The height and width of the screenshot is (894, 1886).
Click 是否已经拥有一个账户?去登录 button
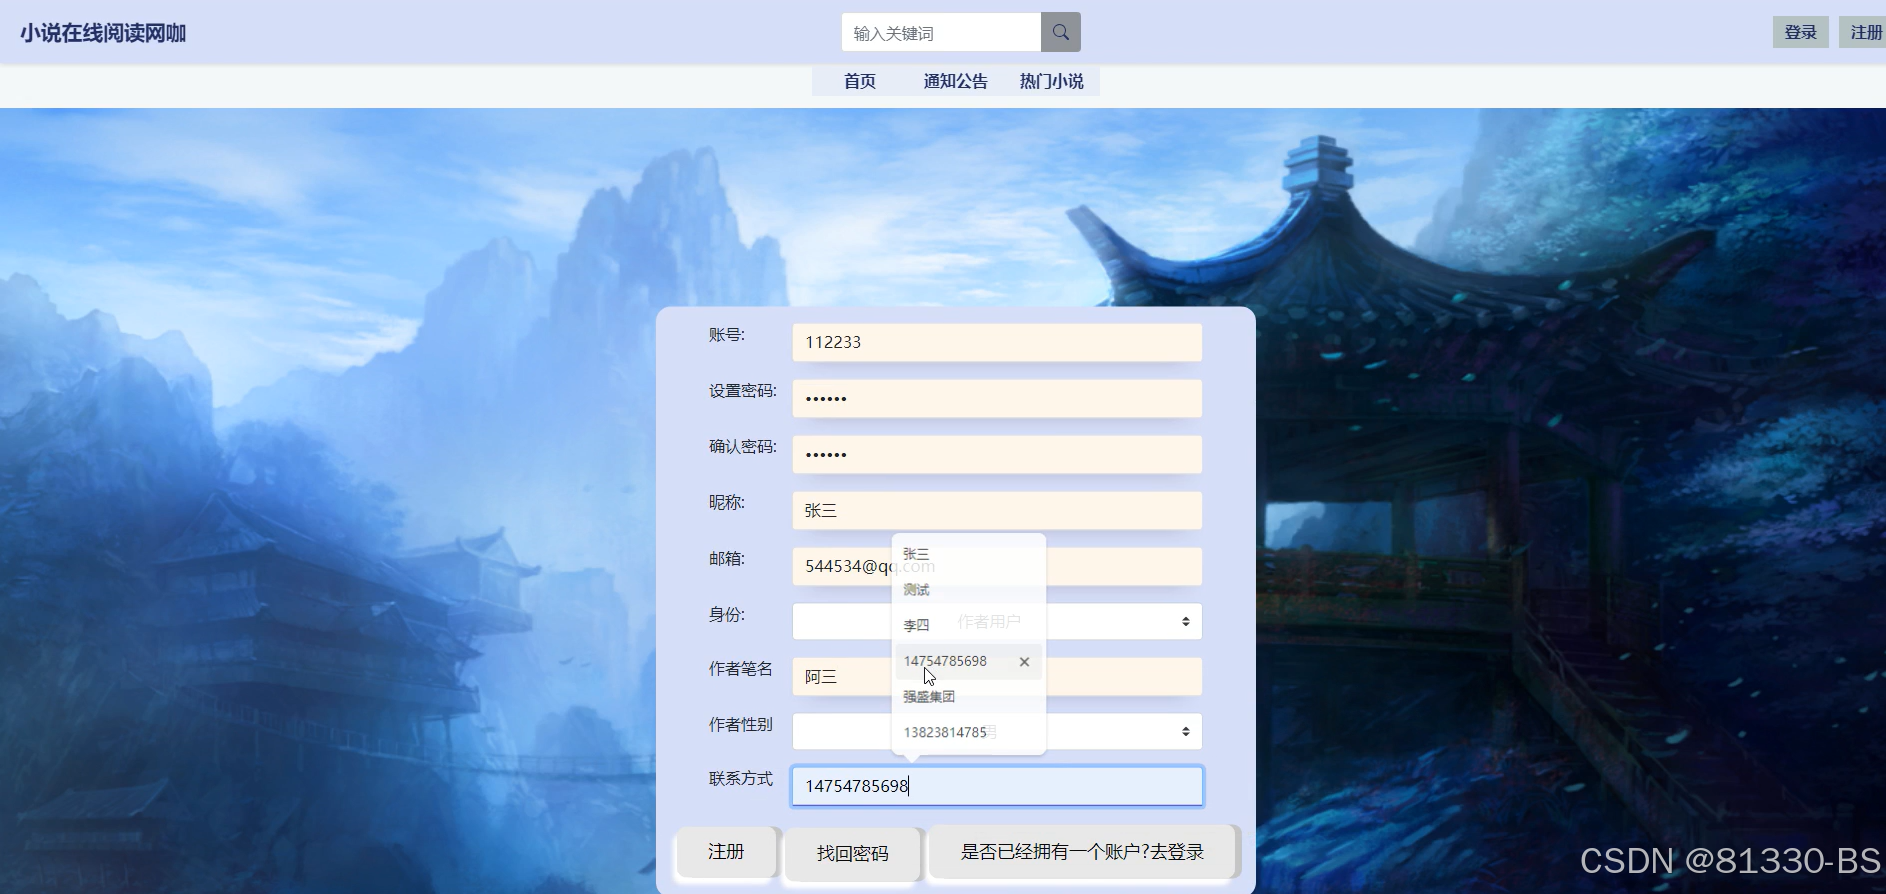click(1082, 852)
